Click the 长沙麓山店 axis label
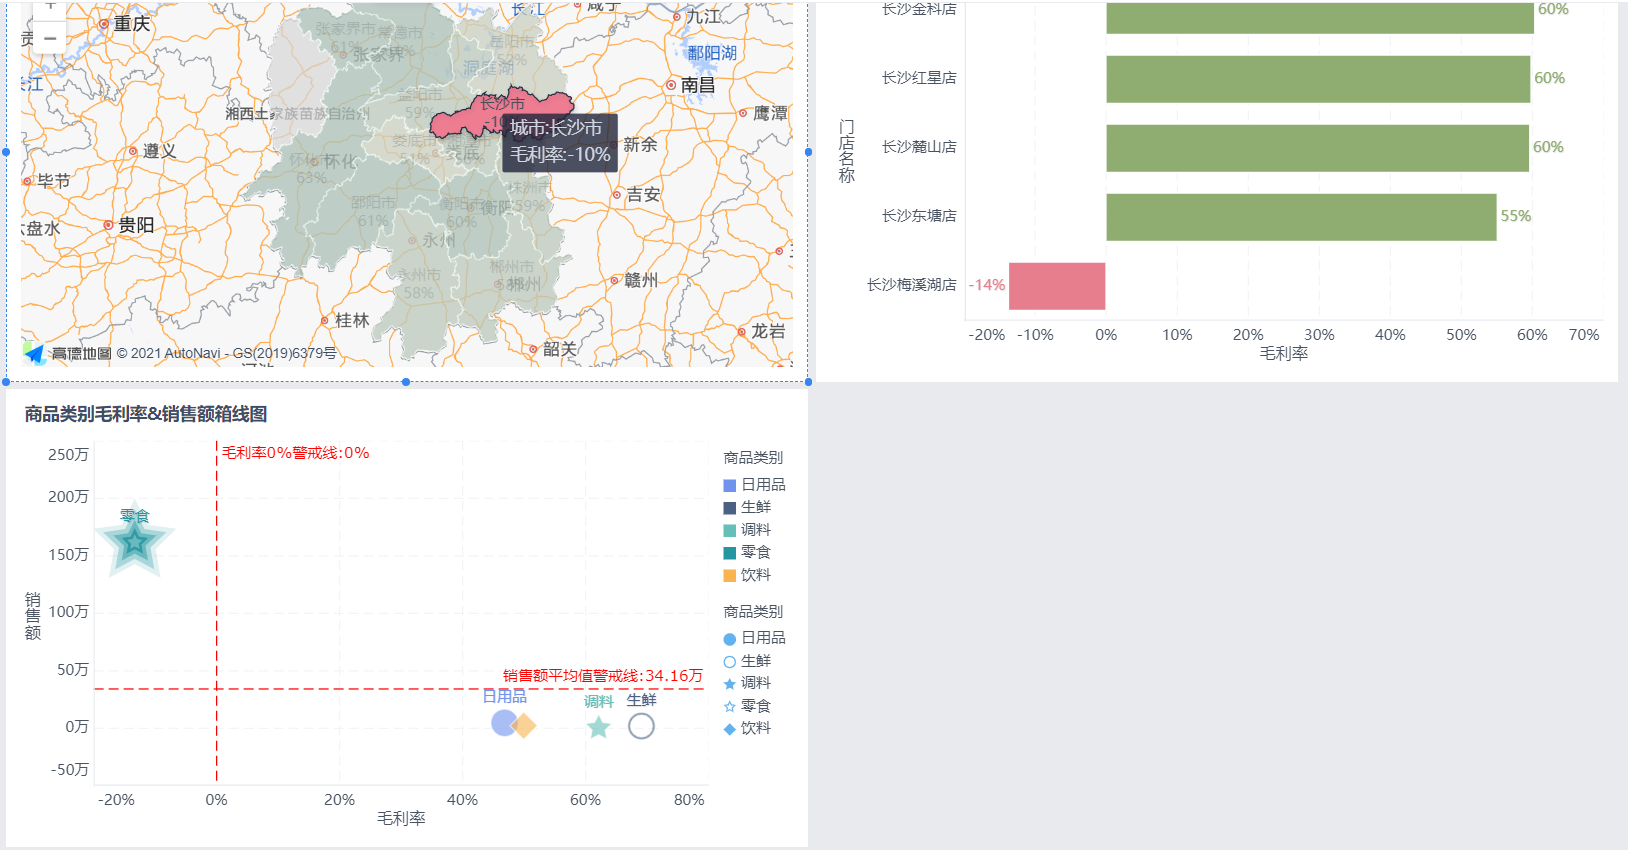Viewport: 1628px width, 850px height. 919,147
